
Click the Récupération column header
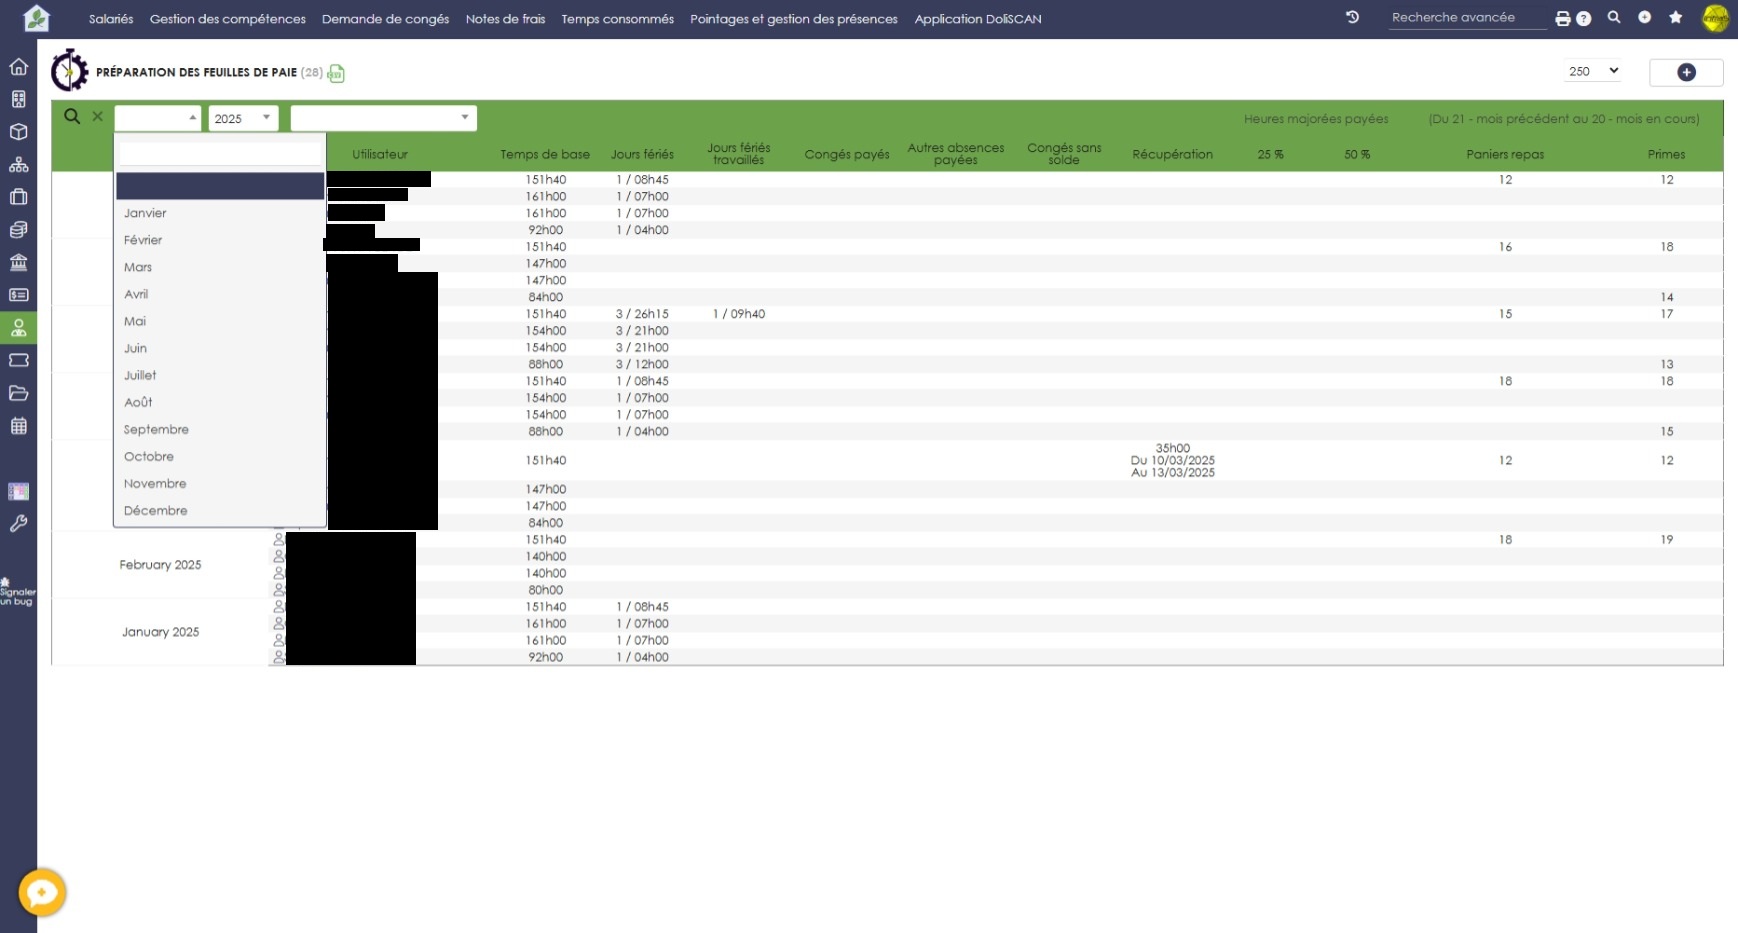[x=1172, y=154]
